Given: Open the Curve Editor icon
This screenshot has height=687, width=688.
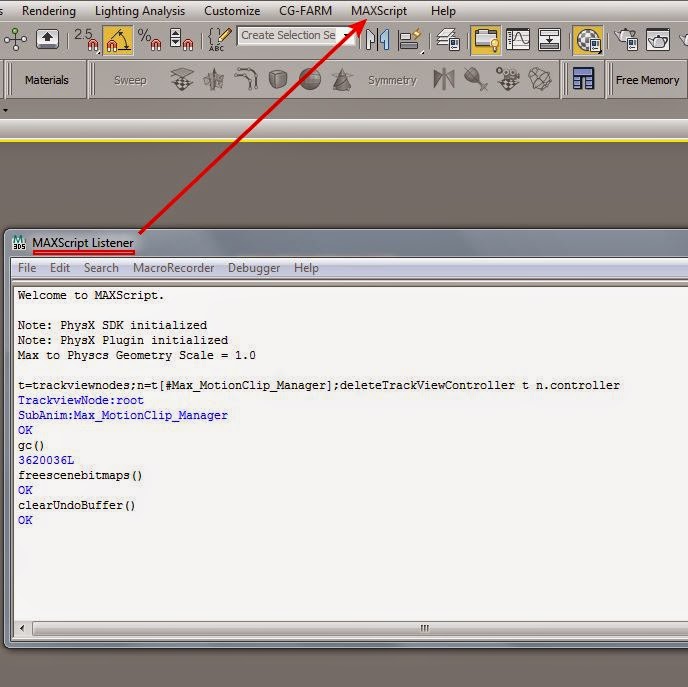Looking at the screenshot, I should click(518, 39).
